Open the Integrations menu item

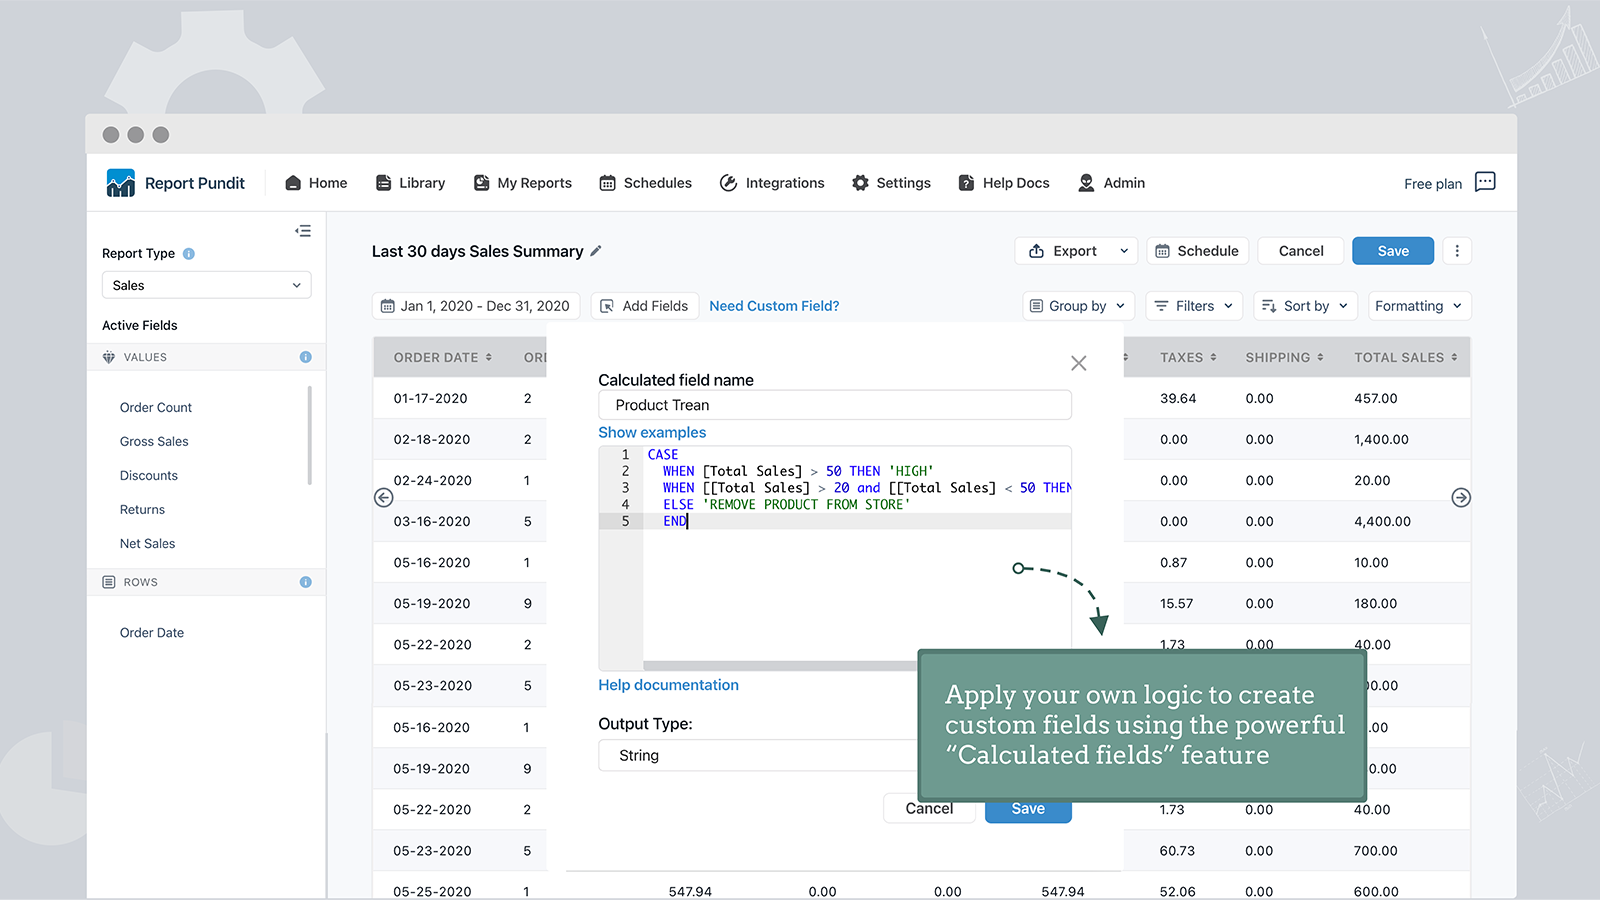[772, 183]
